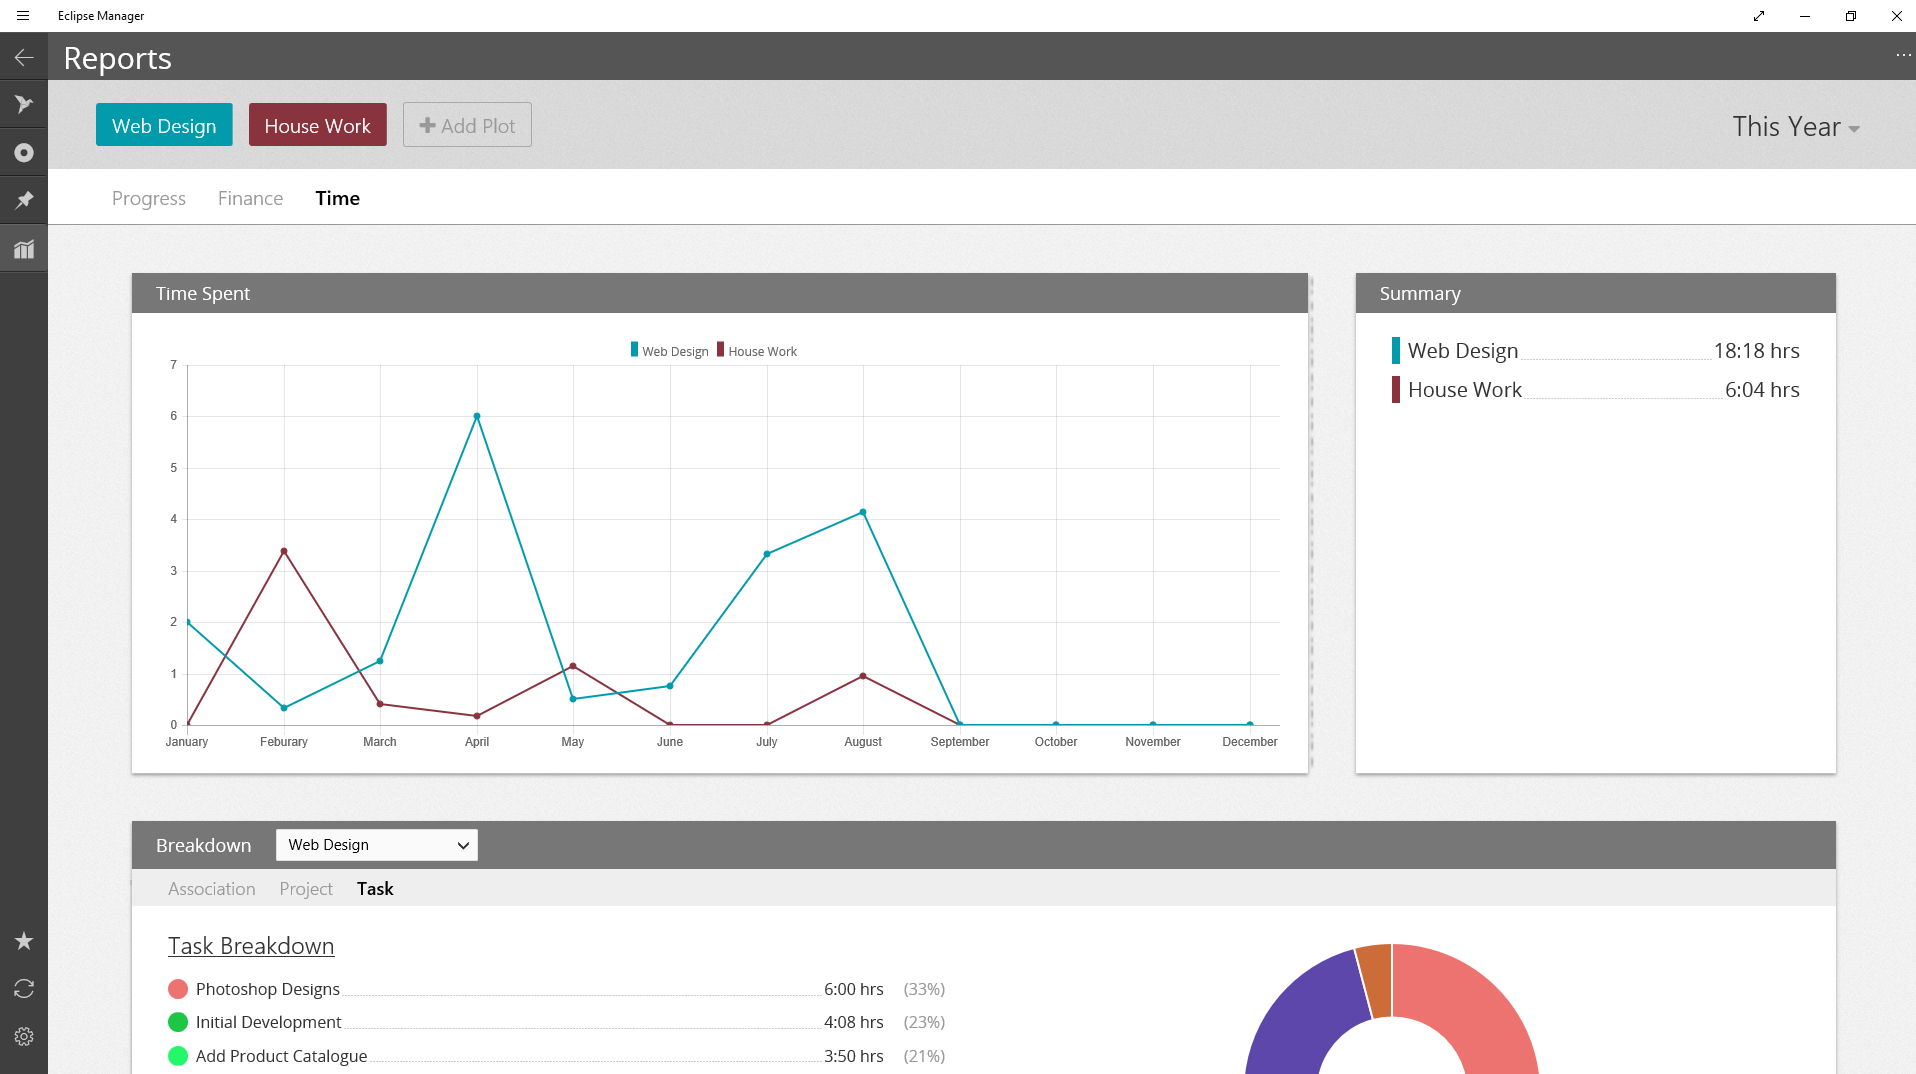
Task: Click the circular record sidebar icon
Action: coord(24,153)
